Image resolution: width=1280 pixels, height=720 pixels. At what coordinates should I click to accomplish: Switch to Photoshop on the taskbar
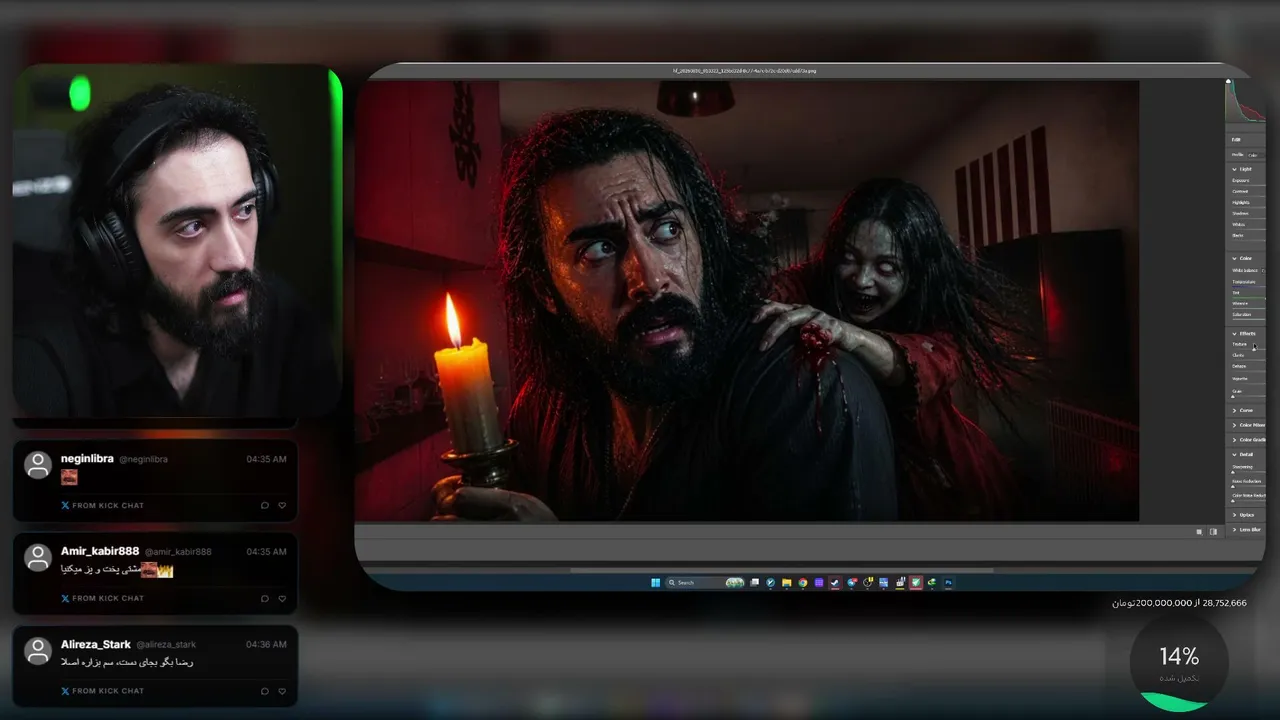(948, 582)
